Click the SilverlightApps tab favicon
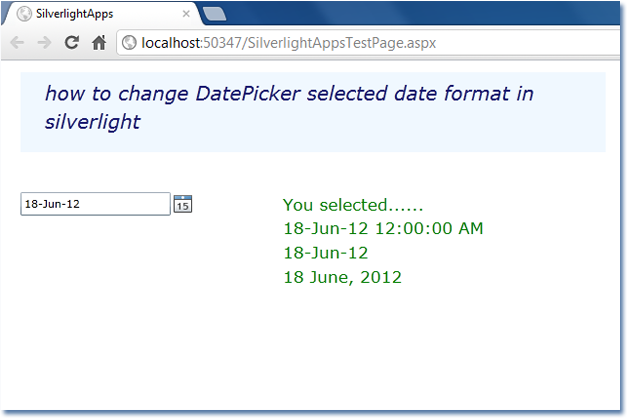 click(24, 14)
